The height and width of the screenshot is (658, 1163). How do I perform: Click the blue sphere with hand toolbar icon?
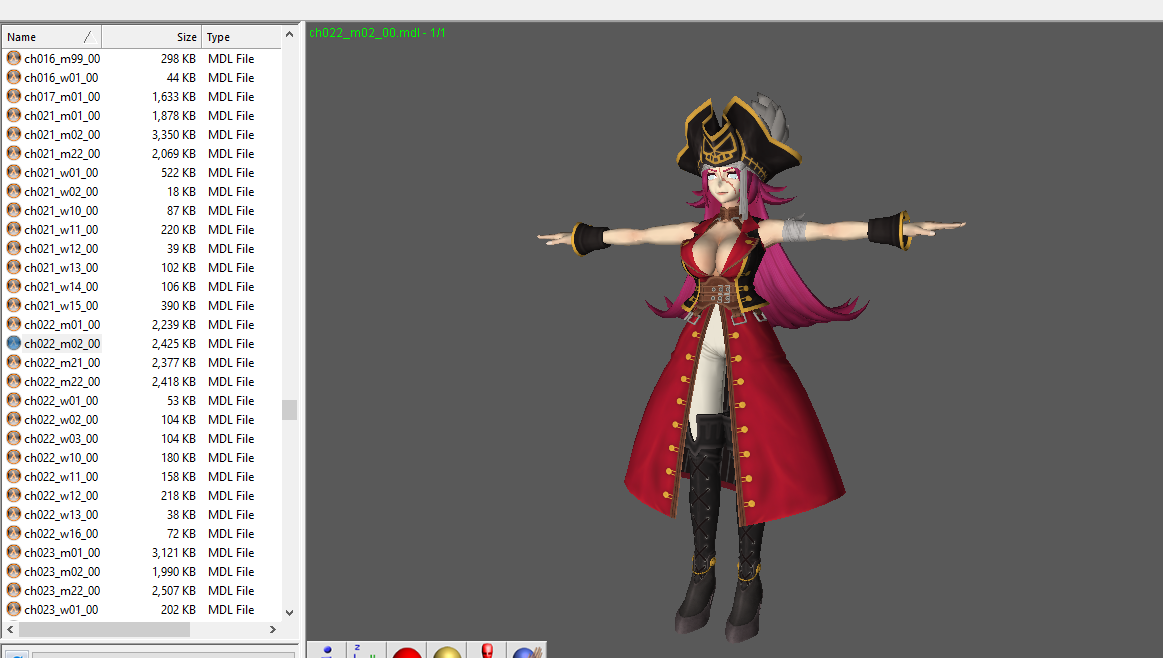click(527, 651)
